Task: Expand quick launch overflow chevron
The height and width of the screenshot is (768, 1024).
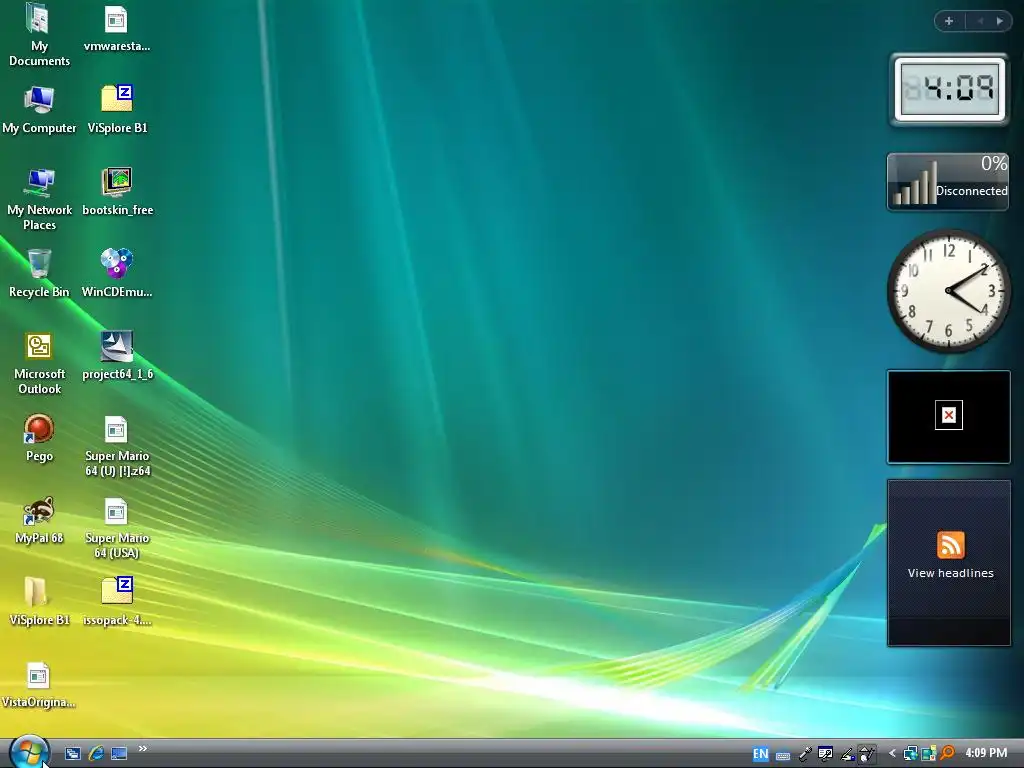Action: pos(143,748)
